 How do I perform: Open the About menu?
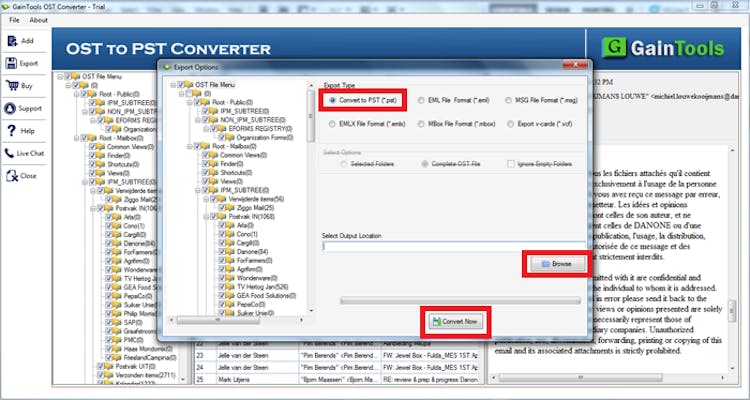[x=38, y=20]
